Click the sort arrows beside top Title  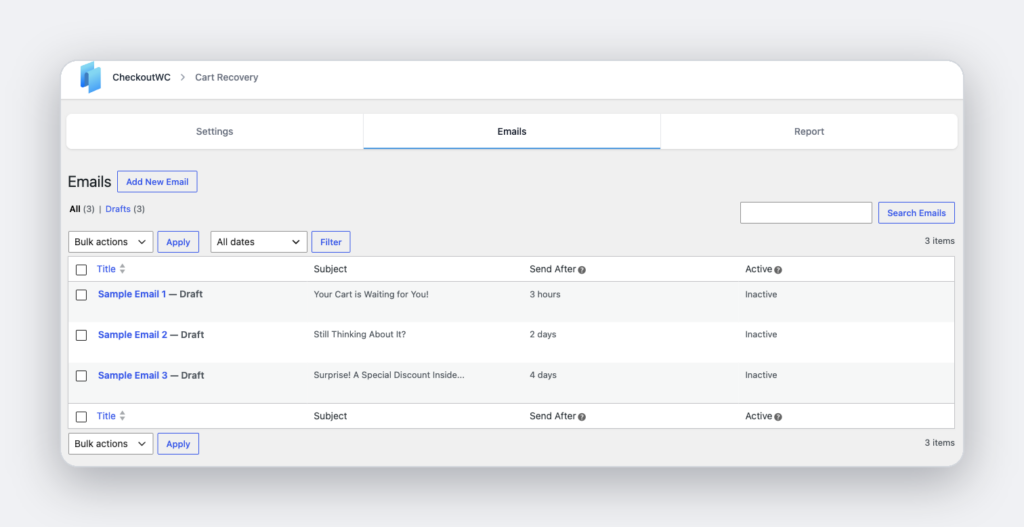coord(122,269)
